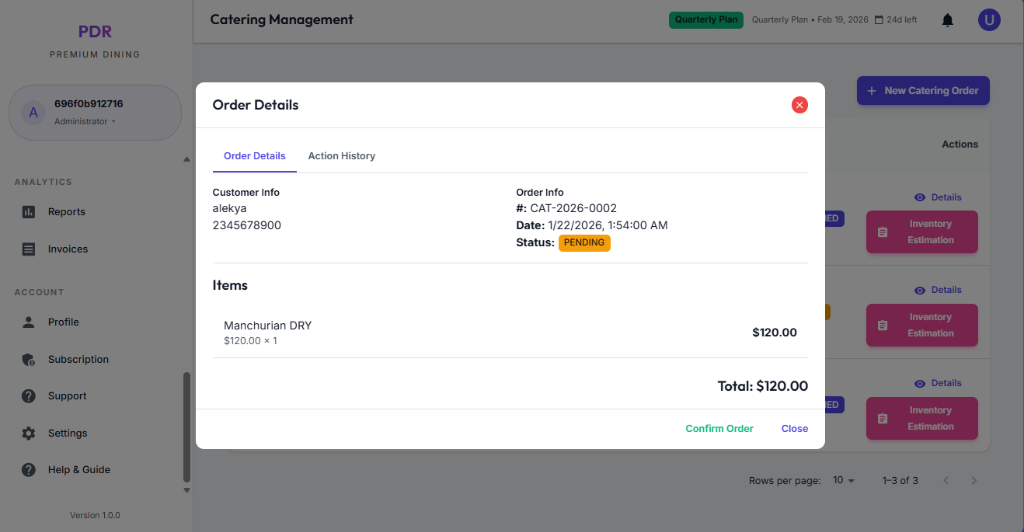Close the Order Details dialog with red X

pyautogui.click(x=799, y=105)
